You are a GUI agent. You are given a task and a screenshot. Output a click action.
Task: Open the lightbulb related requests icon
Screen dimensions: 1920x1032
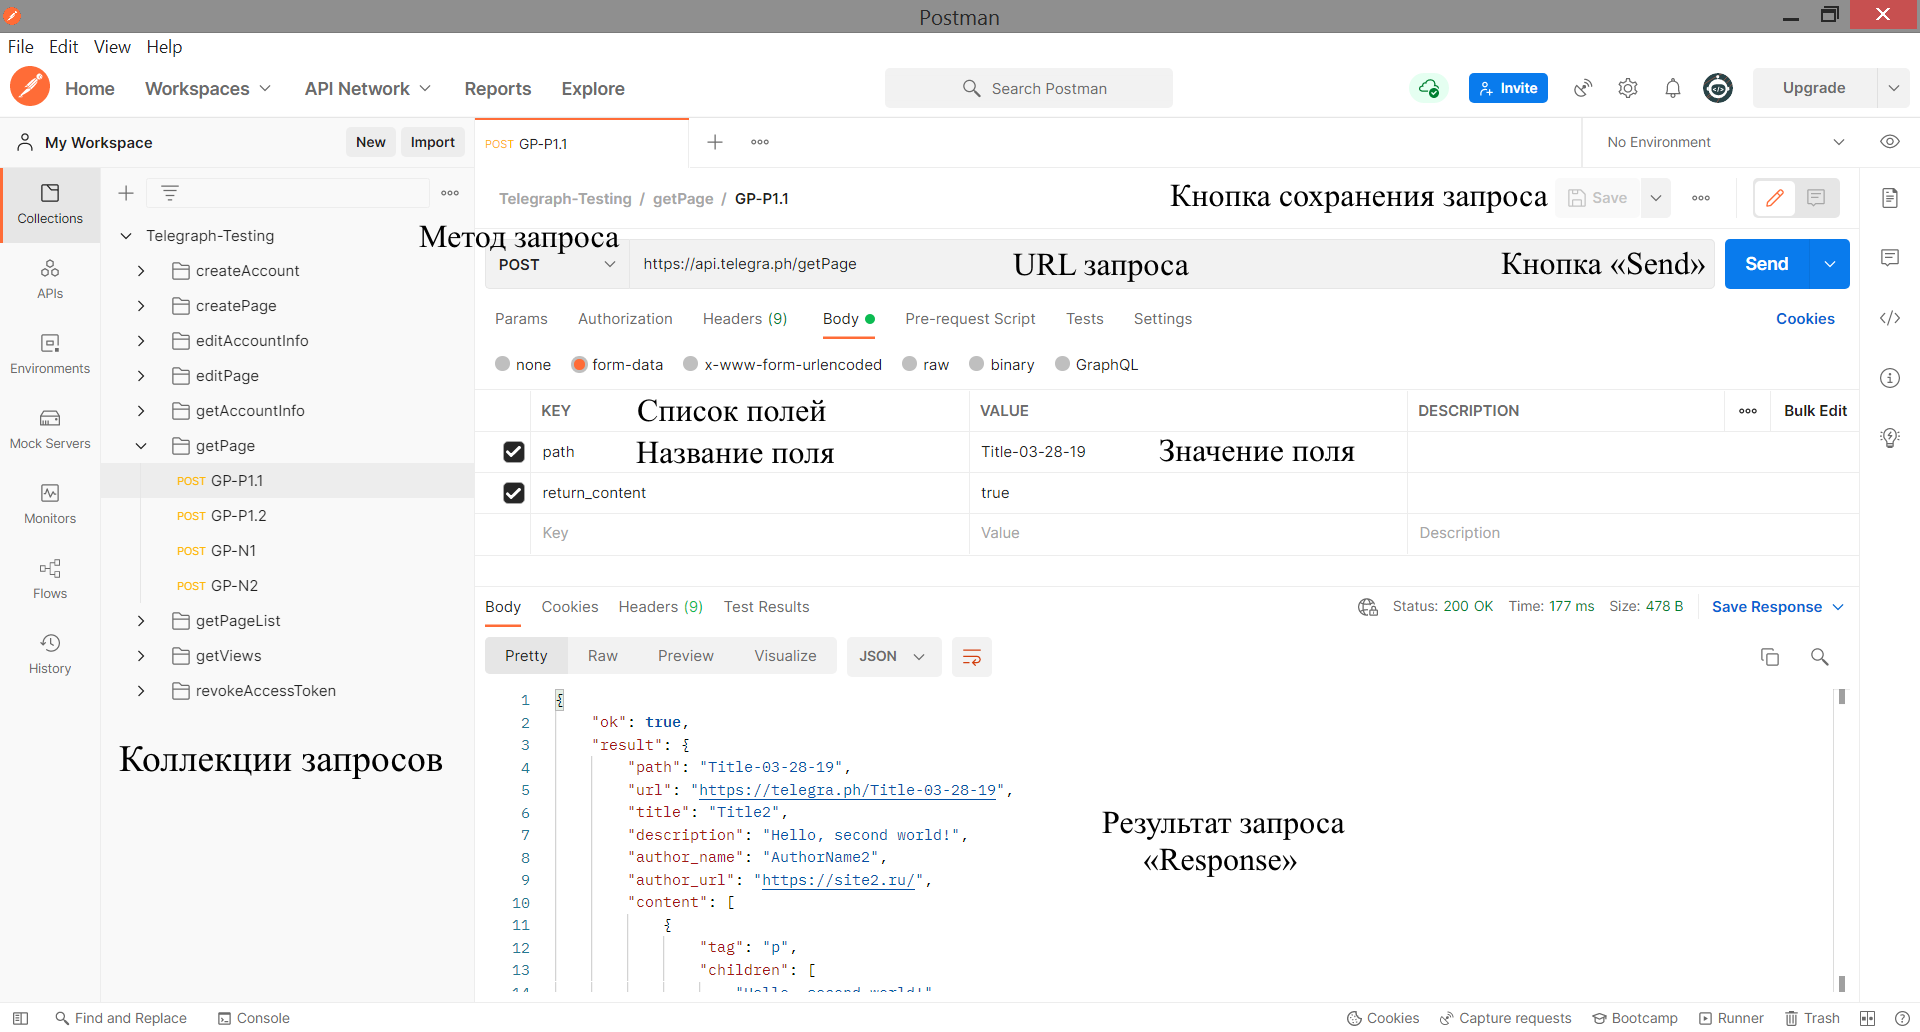click(x=1890, y=438)
